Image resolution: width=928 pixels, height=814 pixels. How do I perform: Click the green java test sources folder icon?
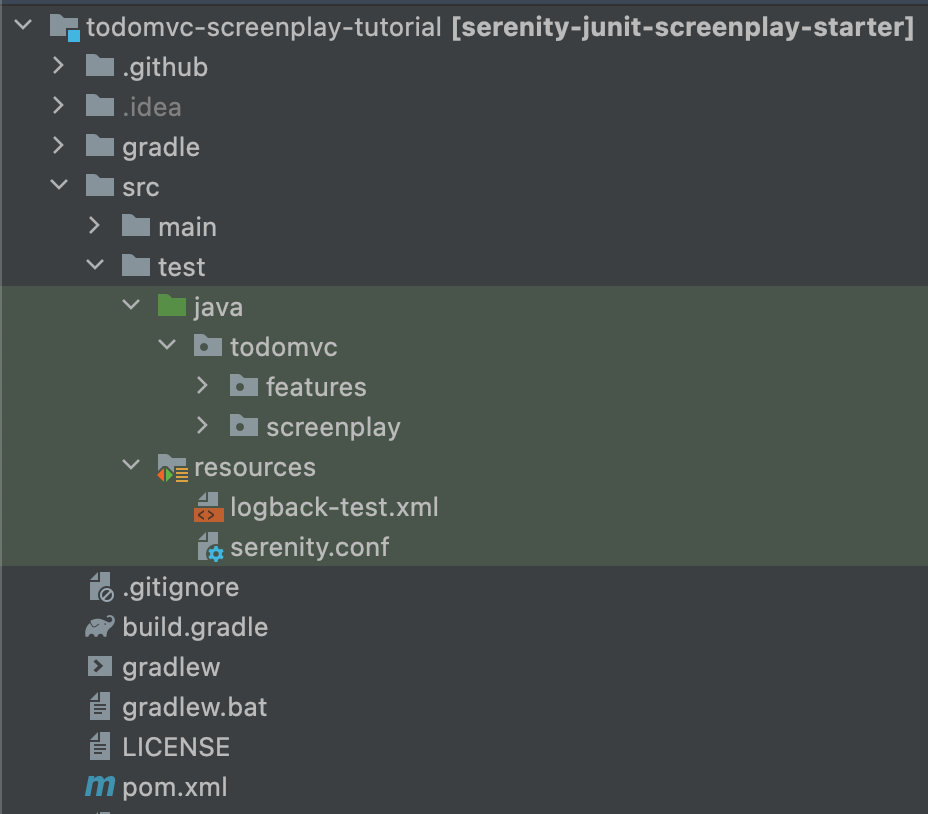[172, 307]
